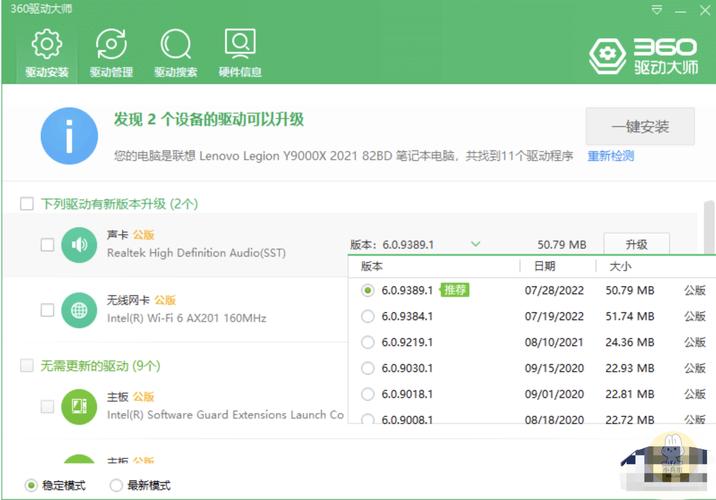This screenshot has width=716, height=500.
Task: Open the 驱动搜索 magnifier icon
Action: [x=175, y=53]
